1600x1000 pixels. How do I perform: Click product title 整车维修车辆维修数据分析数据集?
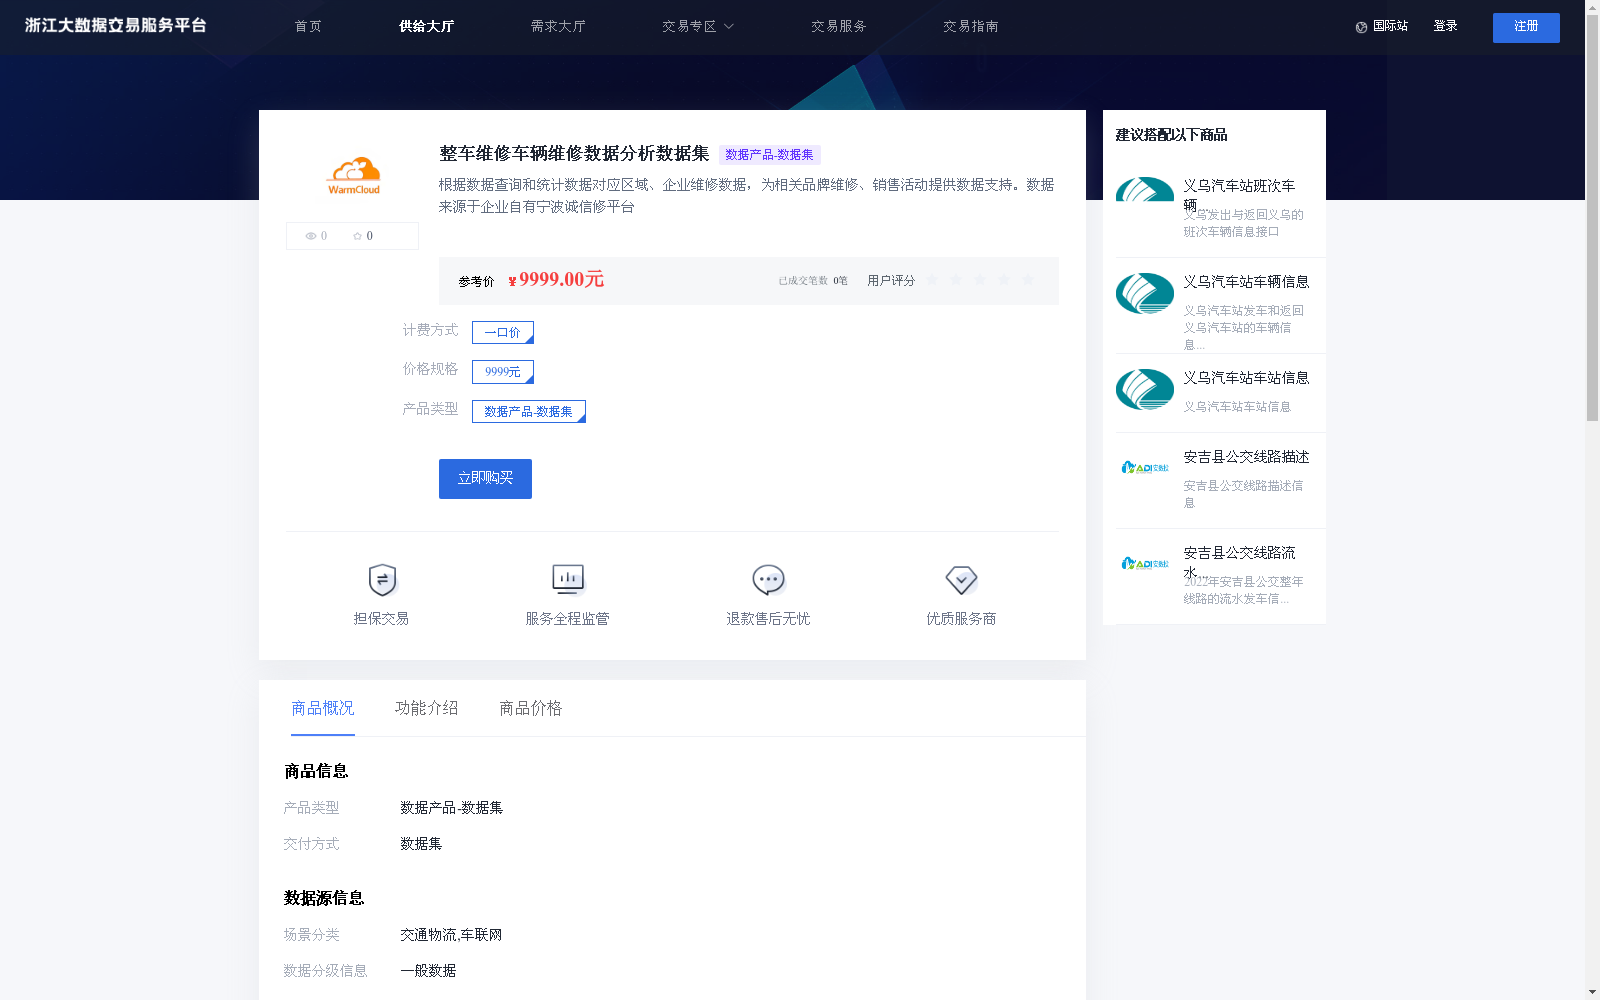[574, 154]
